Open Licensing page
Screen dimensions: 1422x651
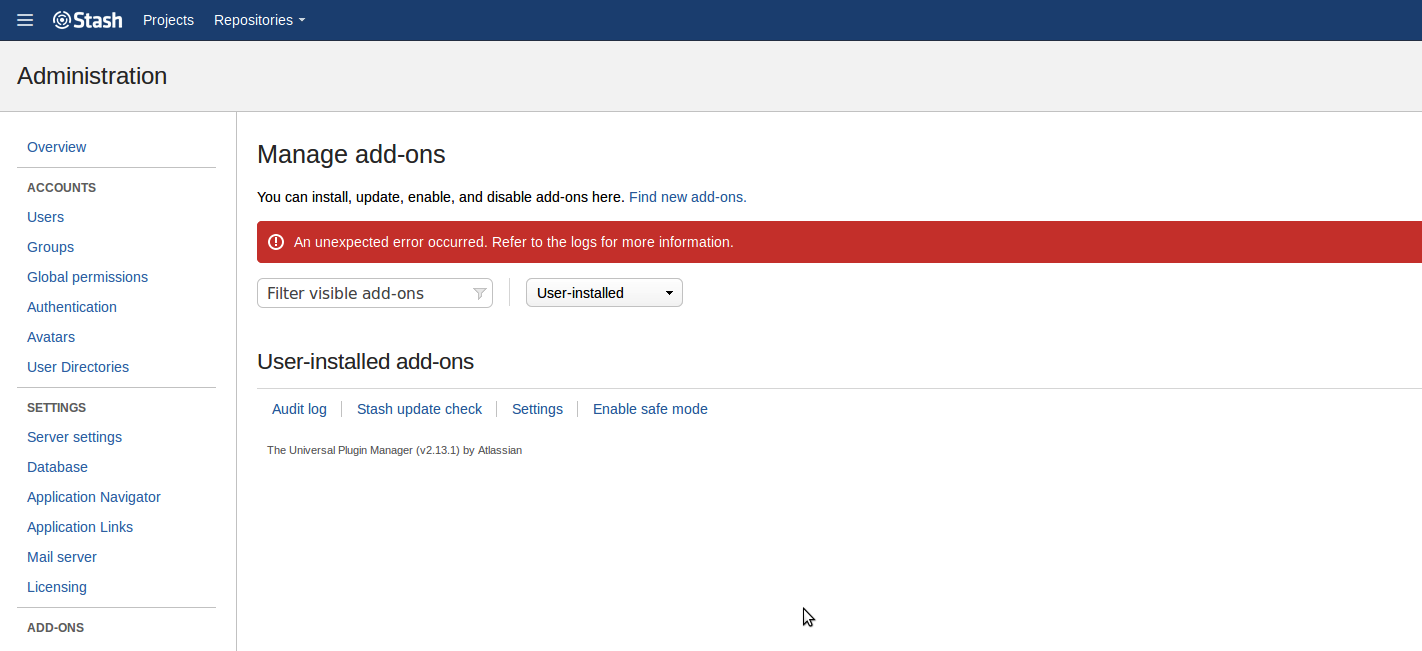[57, 587]
